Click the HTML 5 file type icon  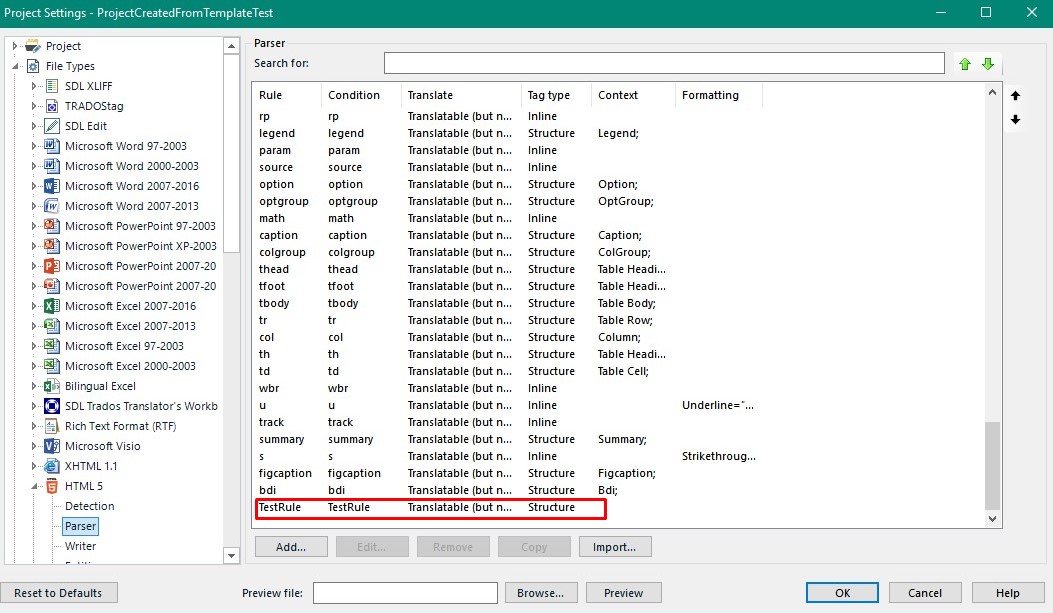coord(53,486)
